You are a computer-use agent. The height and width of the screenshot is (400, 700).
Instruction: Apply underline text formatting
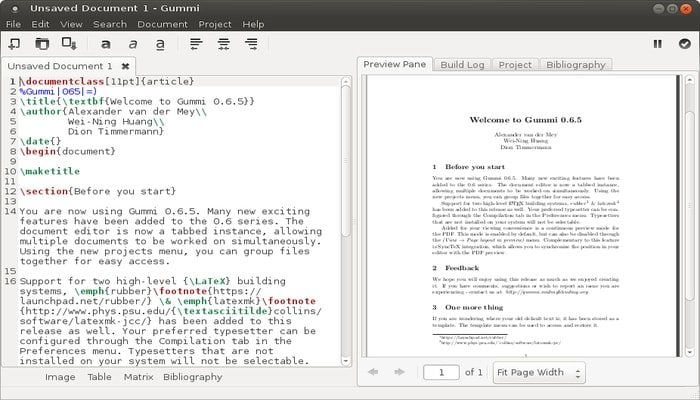(x=160, y=44)
